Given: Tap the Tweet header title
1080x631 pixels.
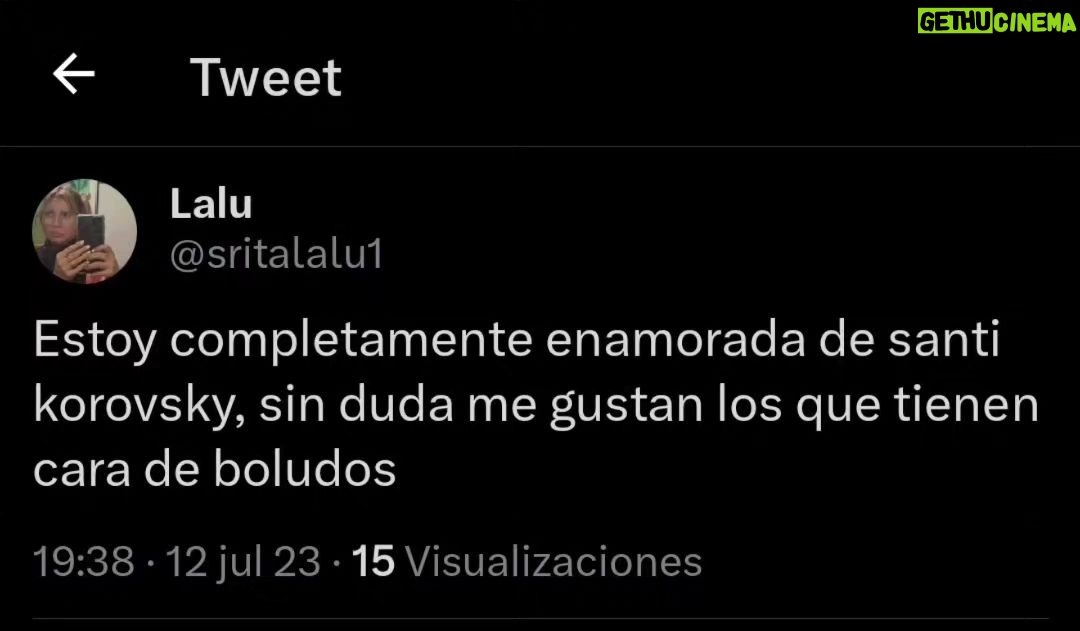Looking at the screenshot, I should [x=266, y=77].
